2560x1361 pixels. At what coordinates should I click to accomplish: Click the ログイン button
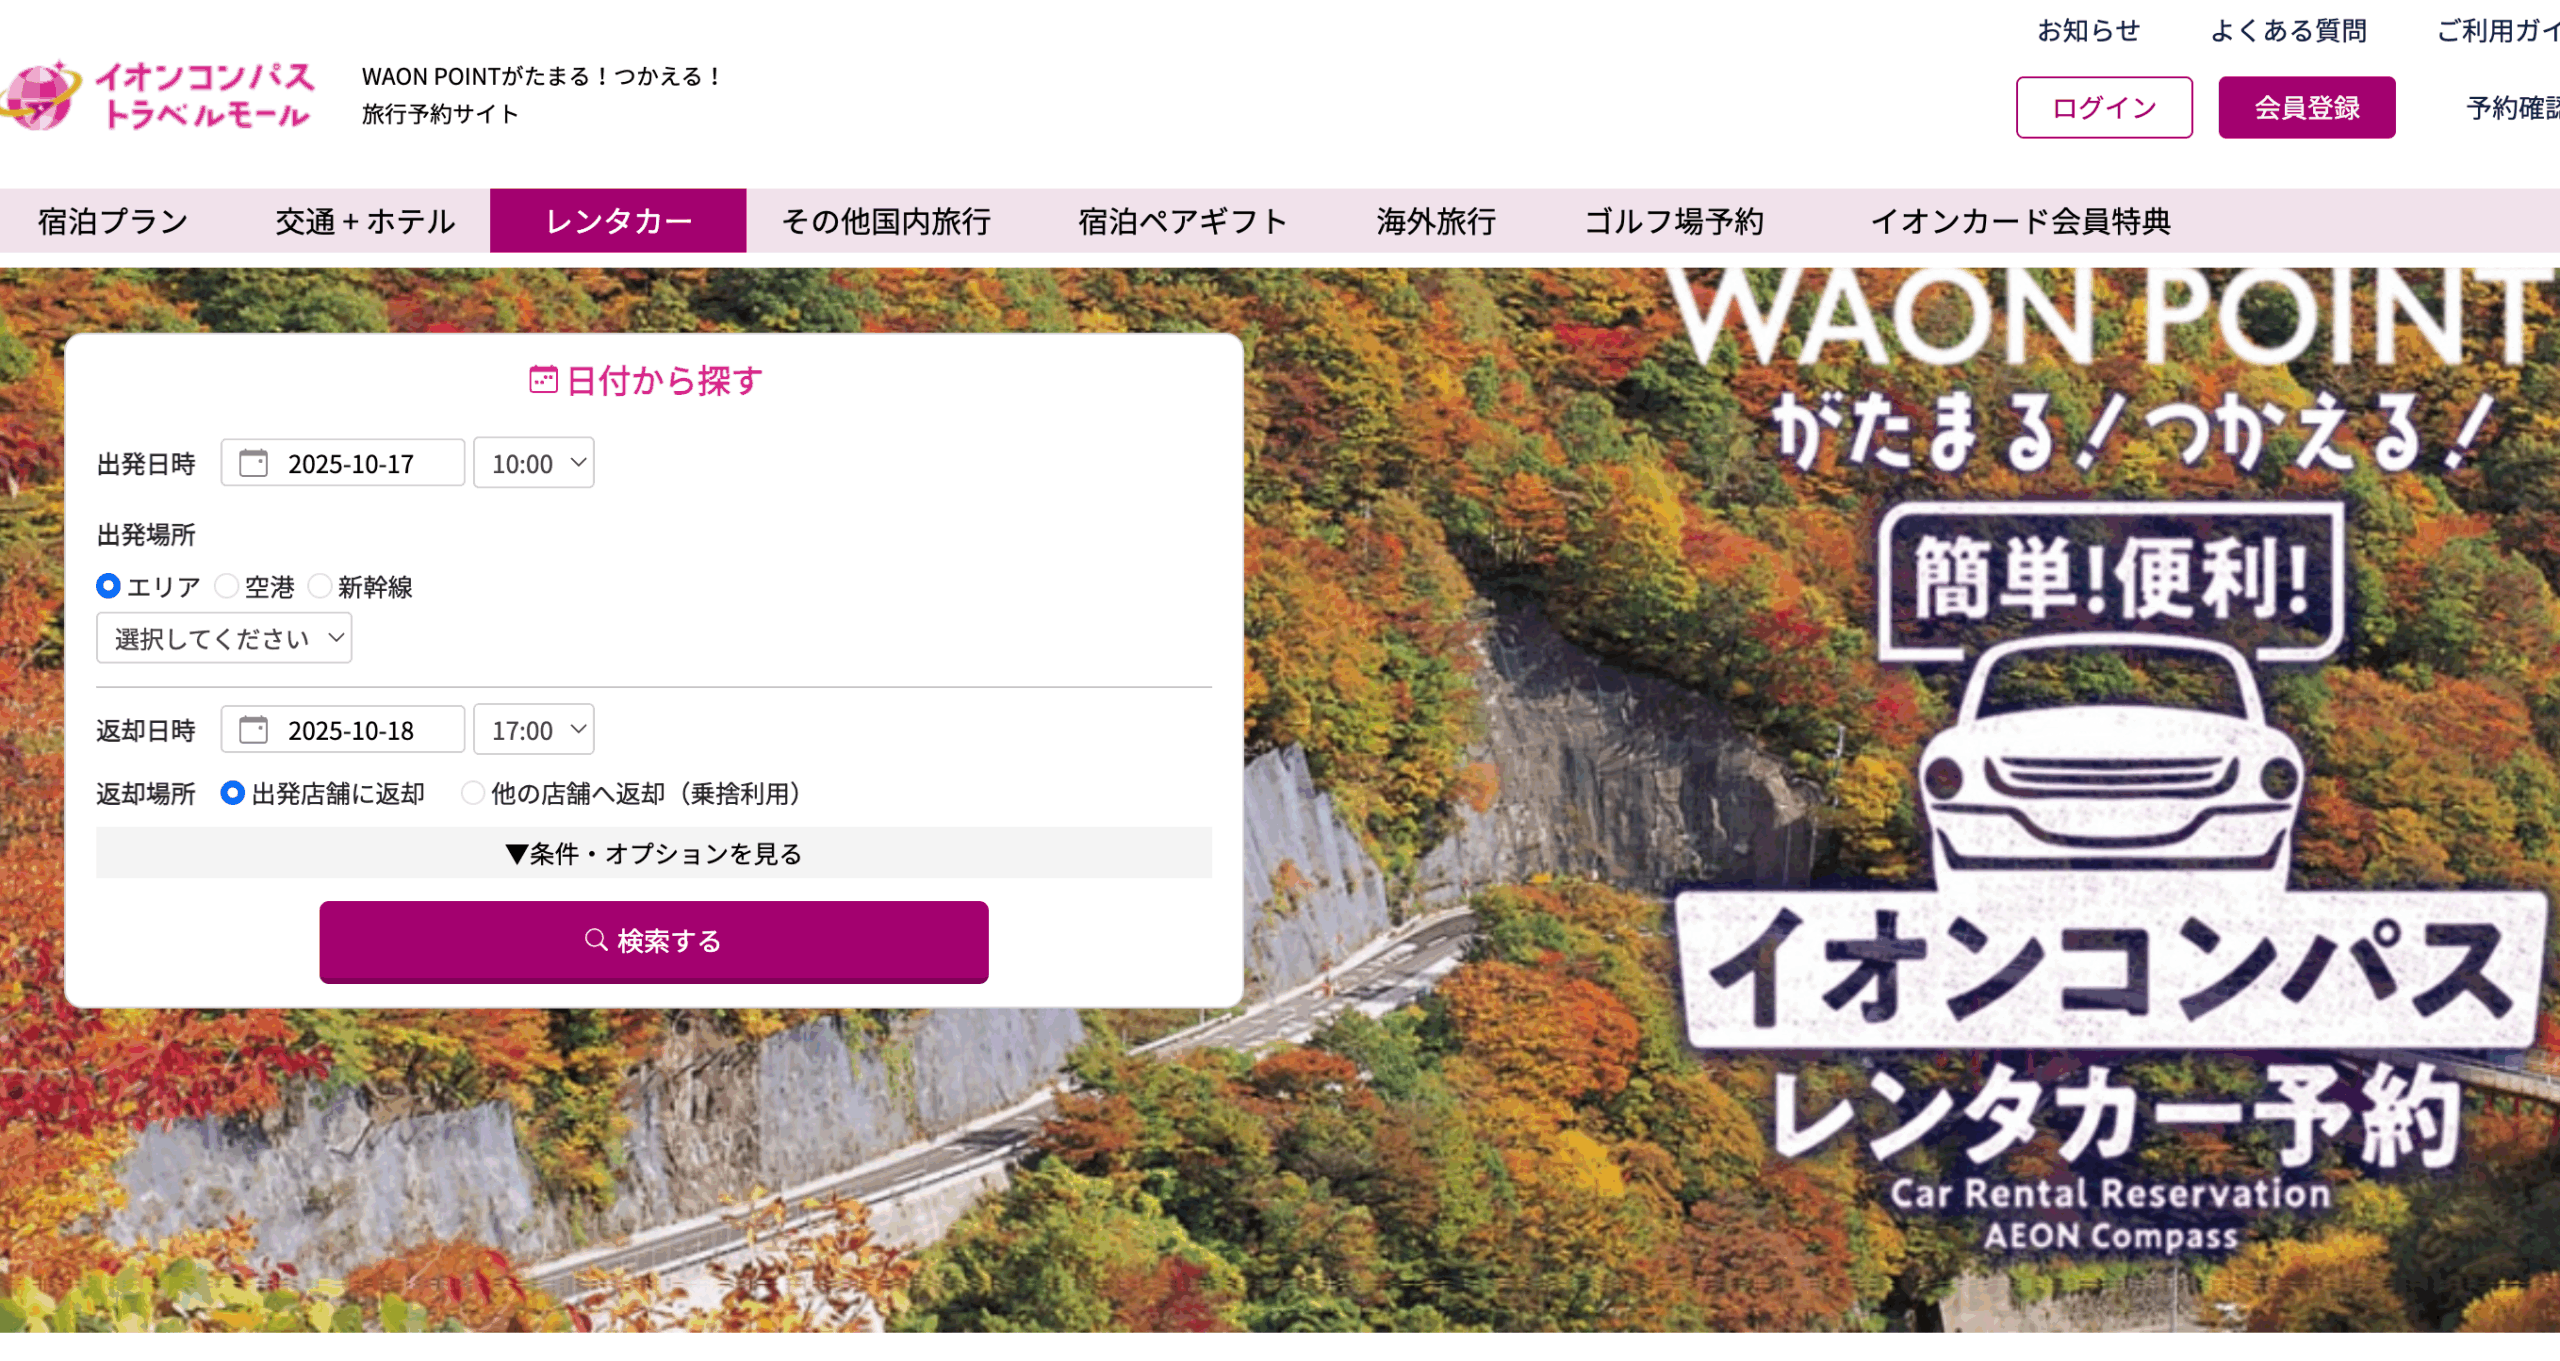tap(2104, 107)
